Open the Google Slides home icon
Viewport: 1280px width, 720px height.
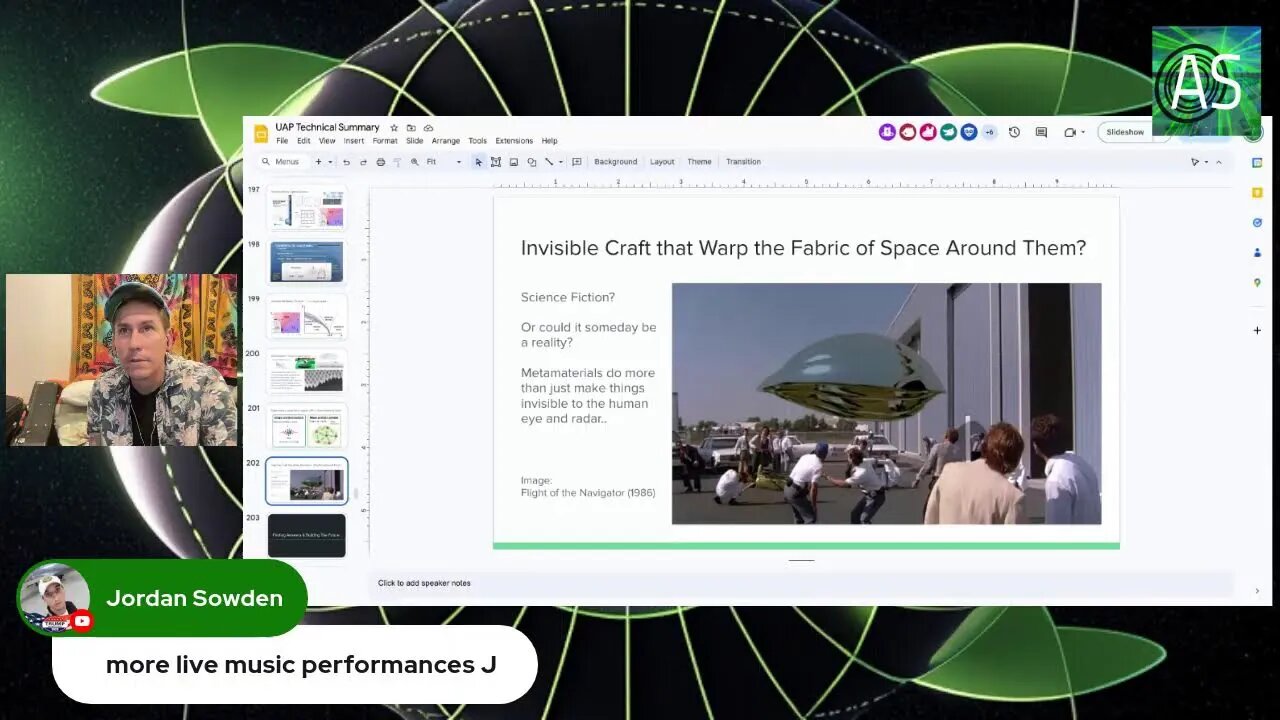pyautogui.click(x=261, y=133)
